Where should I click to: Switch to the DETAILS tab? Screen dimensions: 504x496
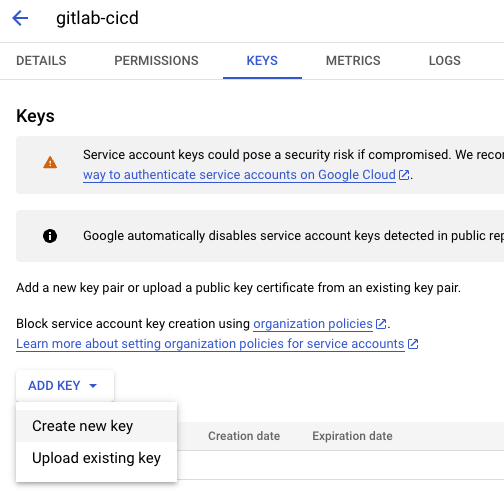pyautogui.click(x=41, y=61)
